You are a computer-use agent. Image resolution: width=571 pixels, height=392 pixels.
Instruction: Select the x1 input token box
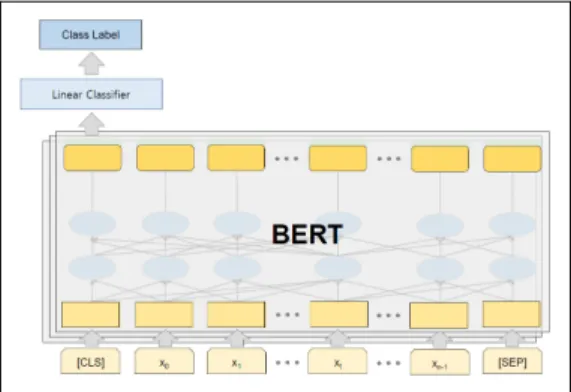click(237, 361)
